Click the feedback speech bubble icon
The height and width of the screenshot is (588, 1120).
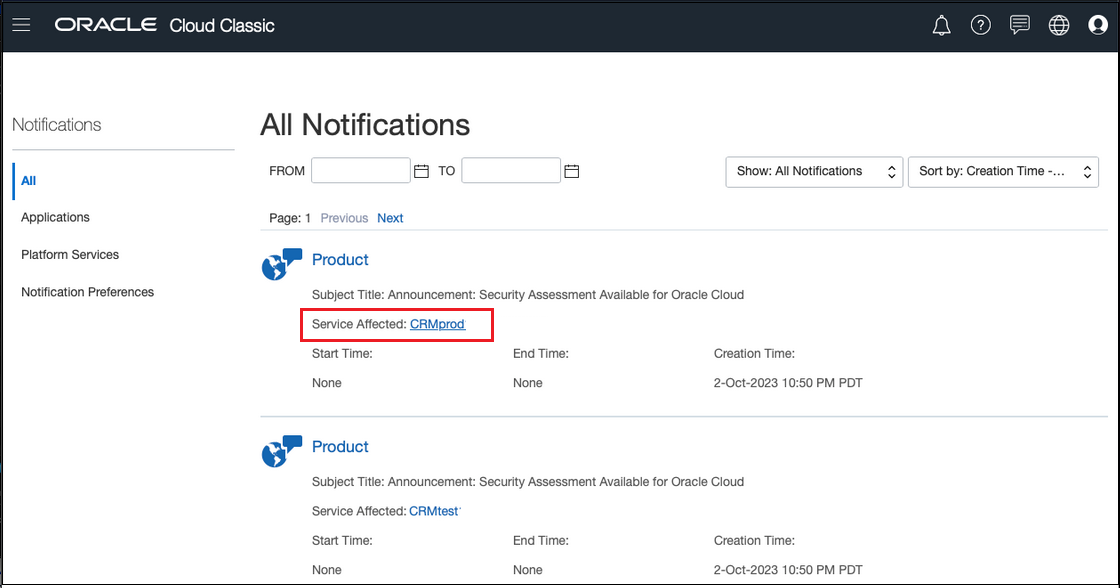[x=1019, y=24]
